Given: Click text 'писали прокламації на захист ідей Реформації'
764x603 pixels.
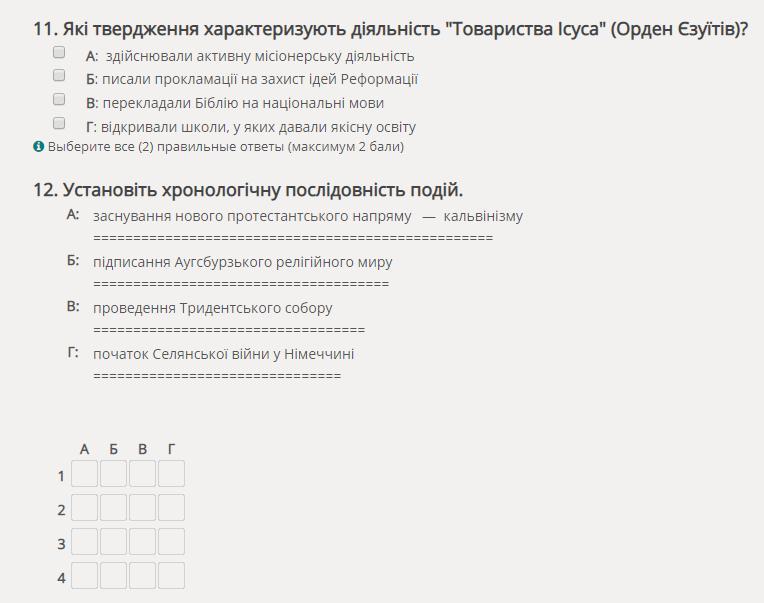Looking at the screenshot, I should pyautogui.click(x=260, y=79).
